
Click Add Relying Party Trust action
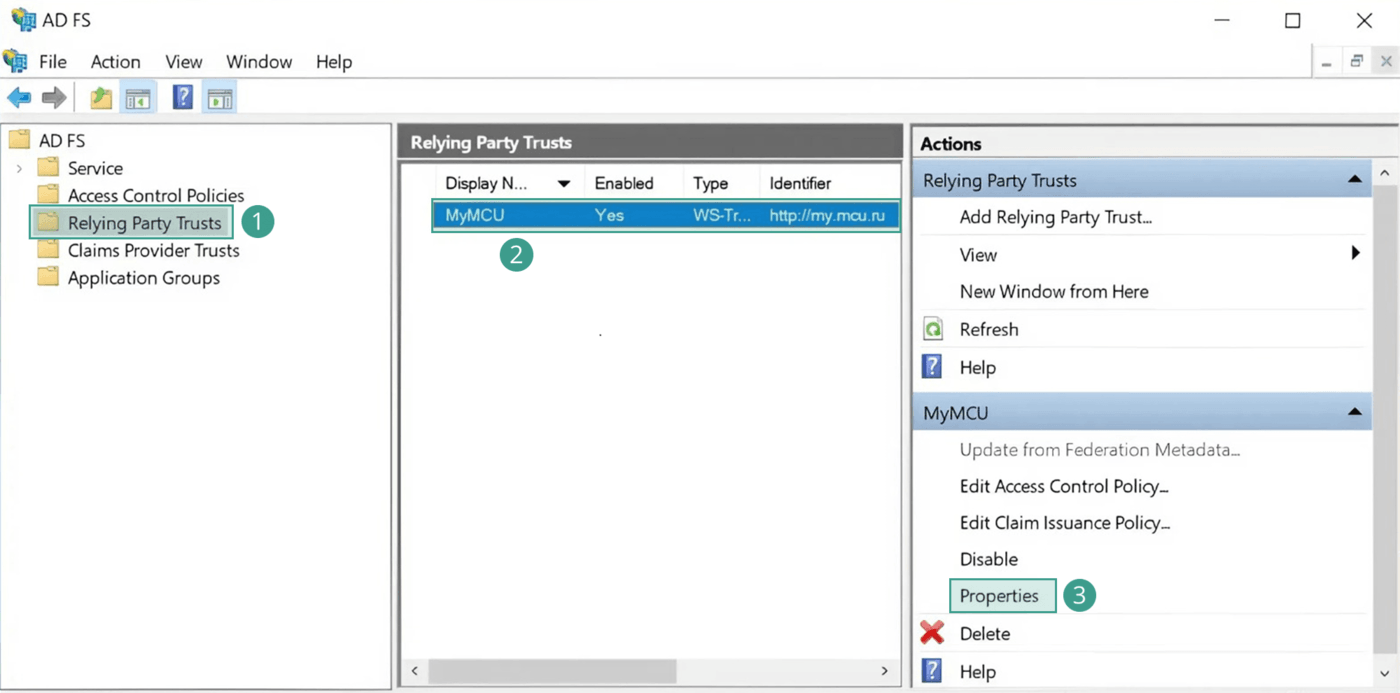[x=1055, y=217]
